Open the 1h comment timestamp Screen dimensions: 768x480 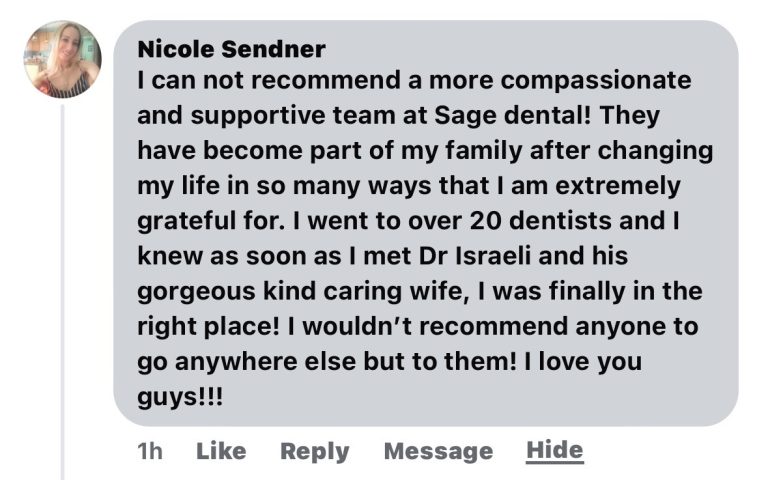(x=149, y=451)
